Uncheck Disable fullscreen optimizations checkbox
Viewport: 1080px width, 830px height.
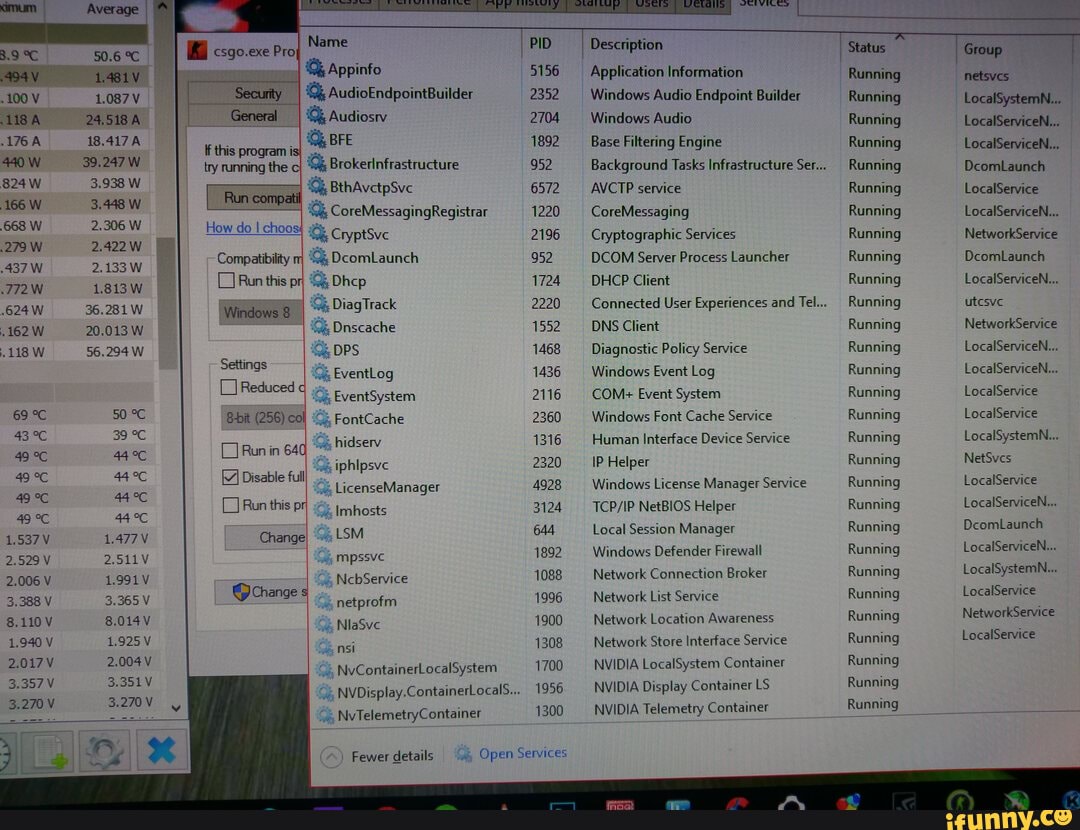(x=230, y=477)
